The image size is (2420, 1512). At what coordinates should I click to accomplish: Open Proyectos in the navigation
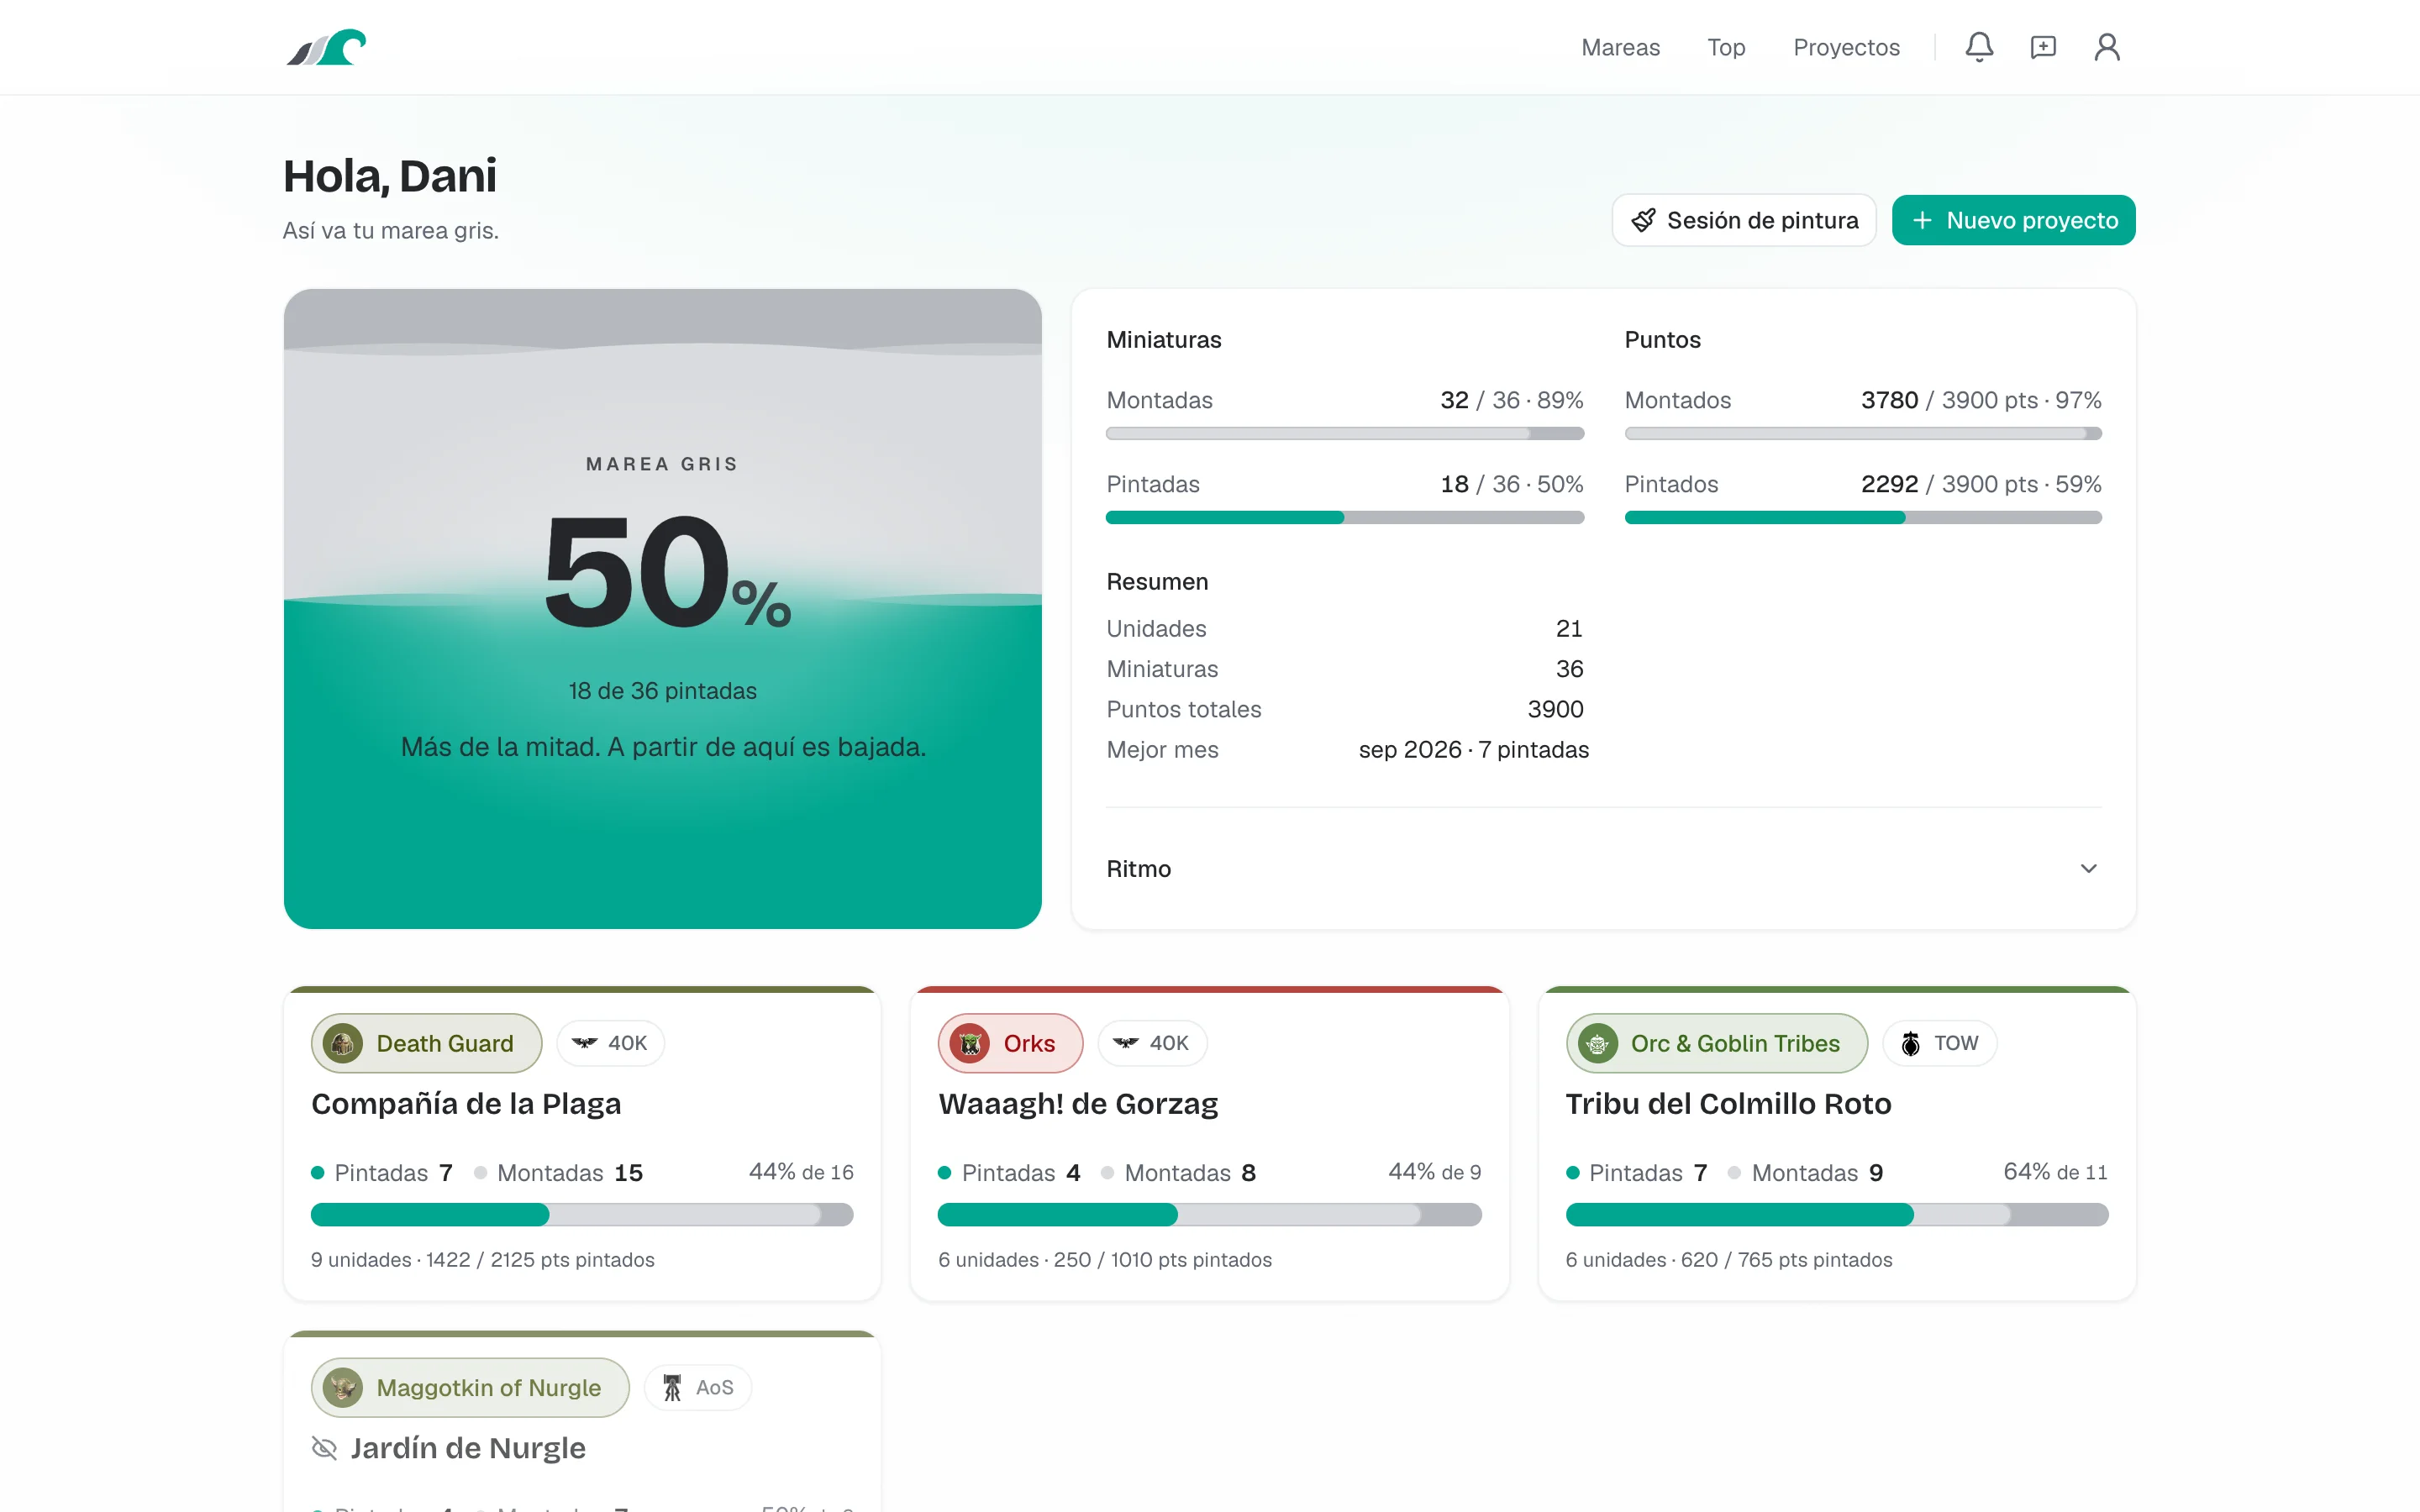pos(1846,47)
